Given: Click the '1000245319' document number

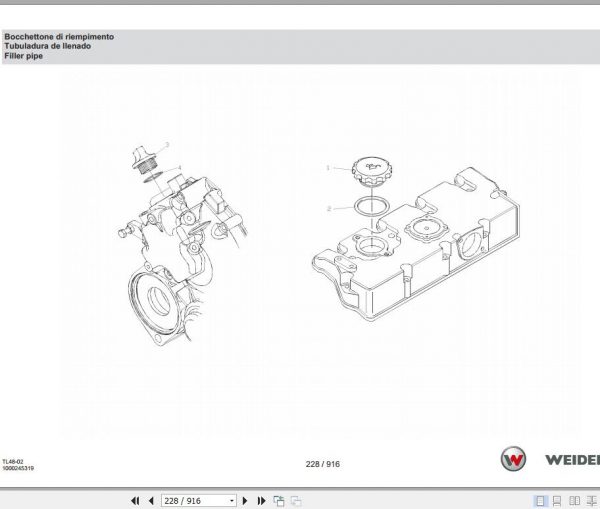Looking at the screenshot, I should [18, 468].
